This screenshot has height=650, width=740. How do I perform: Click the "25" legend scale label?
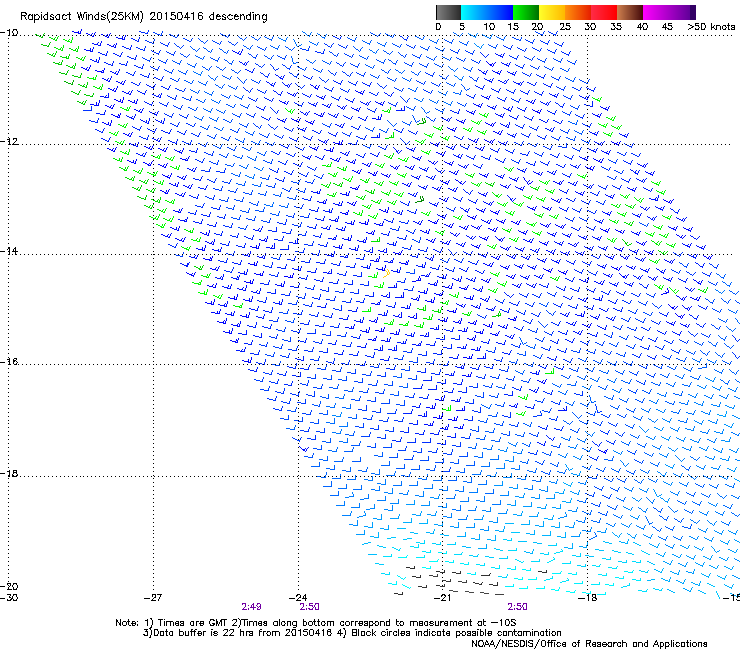tap(564, 26)
